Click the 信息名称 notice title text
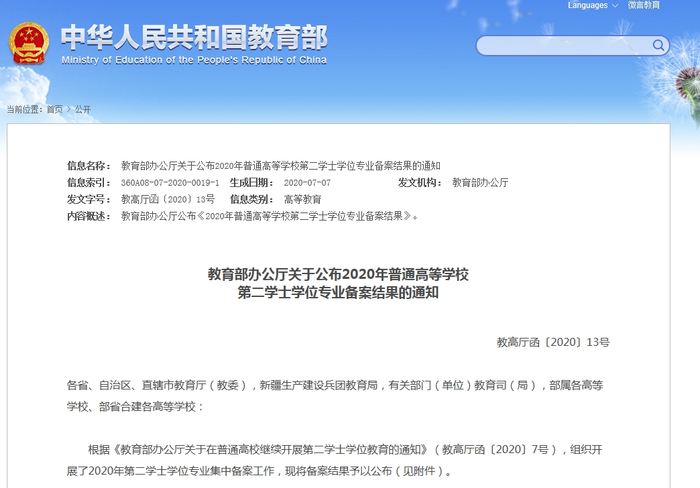Viewport: 700px width, 488px height. (x=281, y=166)
